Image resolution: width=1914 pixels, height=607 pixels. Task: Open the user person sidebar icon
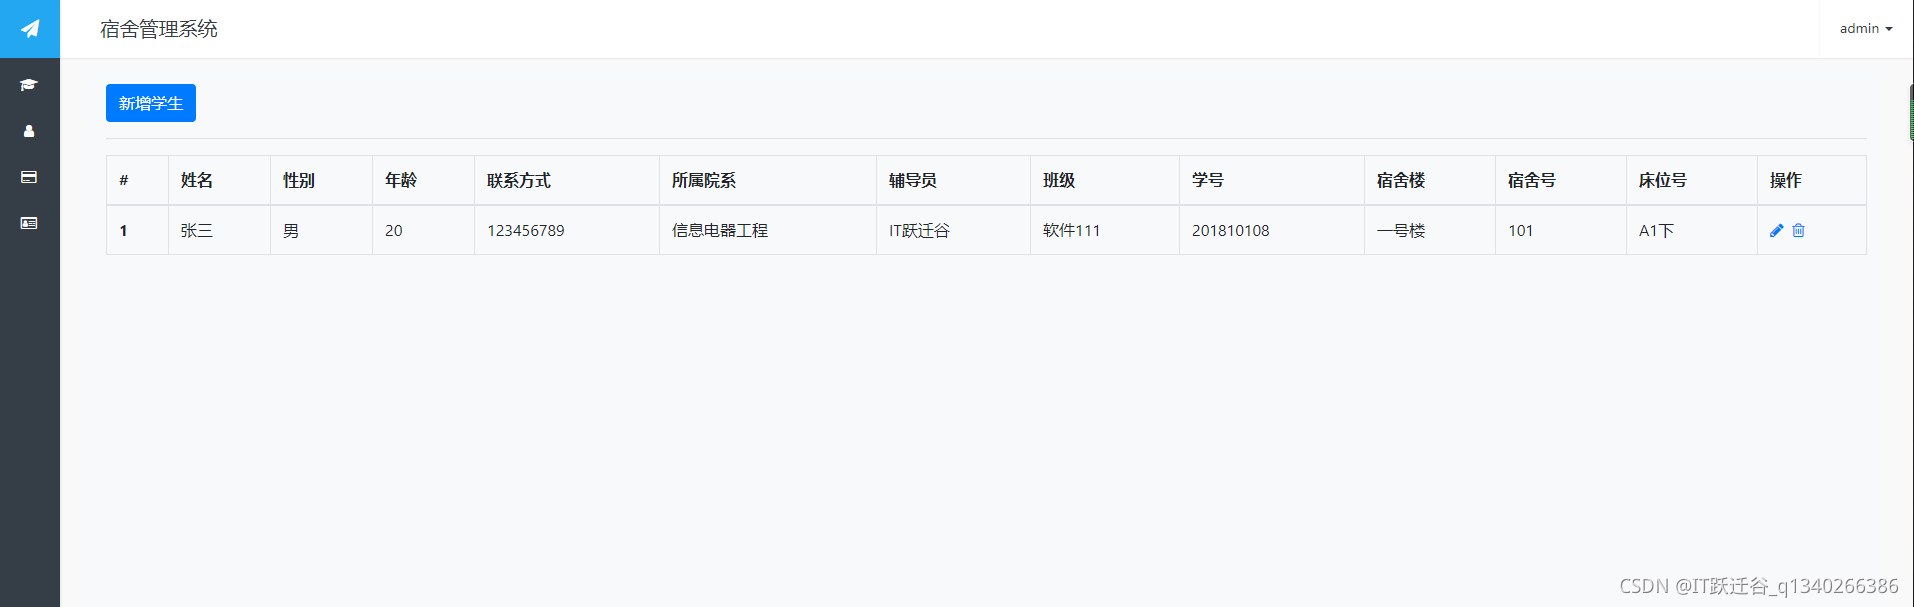click(29, 131)
